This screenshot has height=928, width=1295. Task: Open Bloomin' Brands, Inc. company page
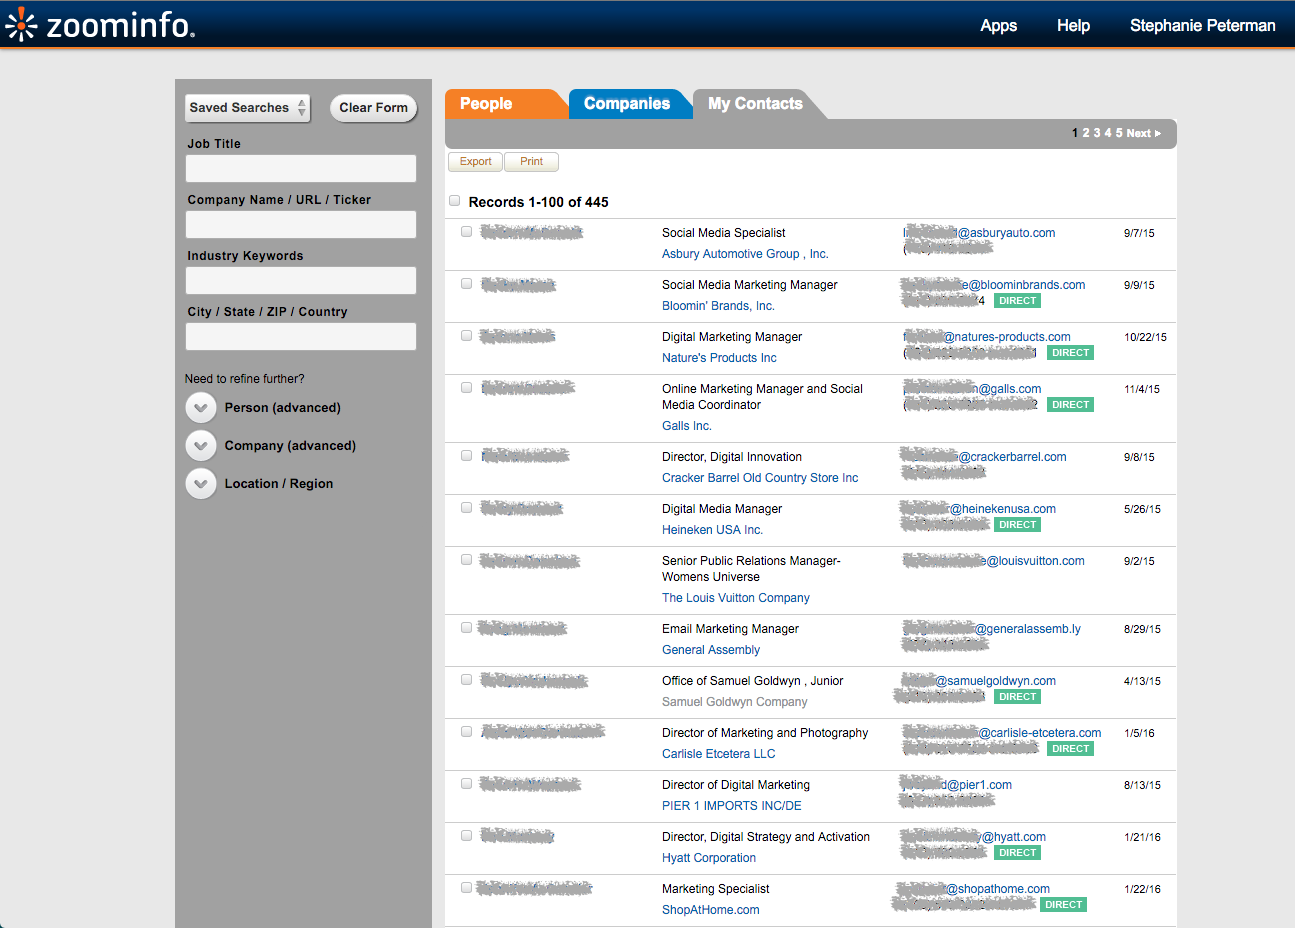(718, 306)
